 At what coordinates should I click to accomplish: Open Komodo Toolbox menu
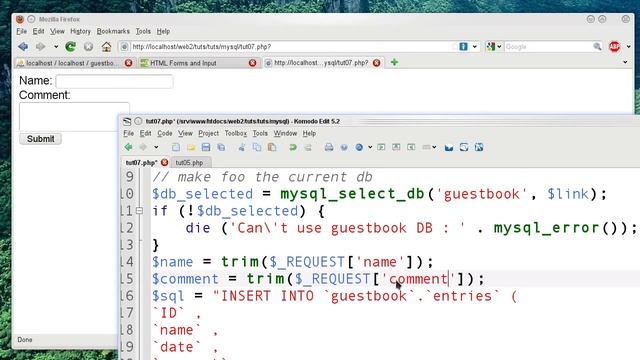tap(236, 133)
